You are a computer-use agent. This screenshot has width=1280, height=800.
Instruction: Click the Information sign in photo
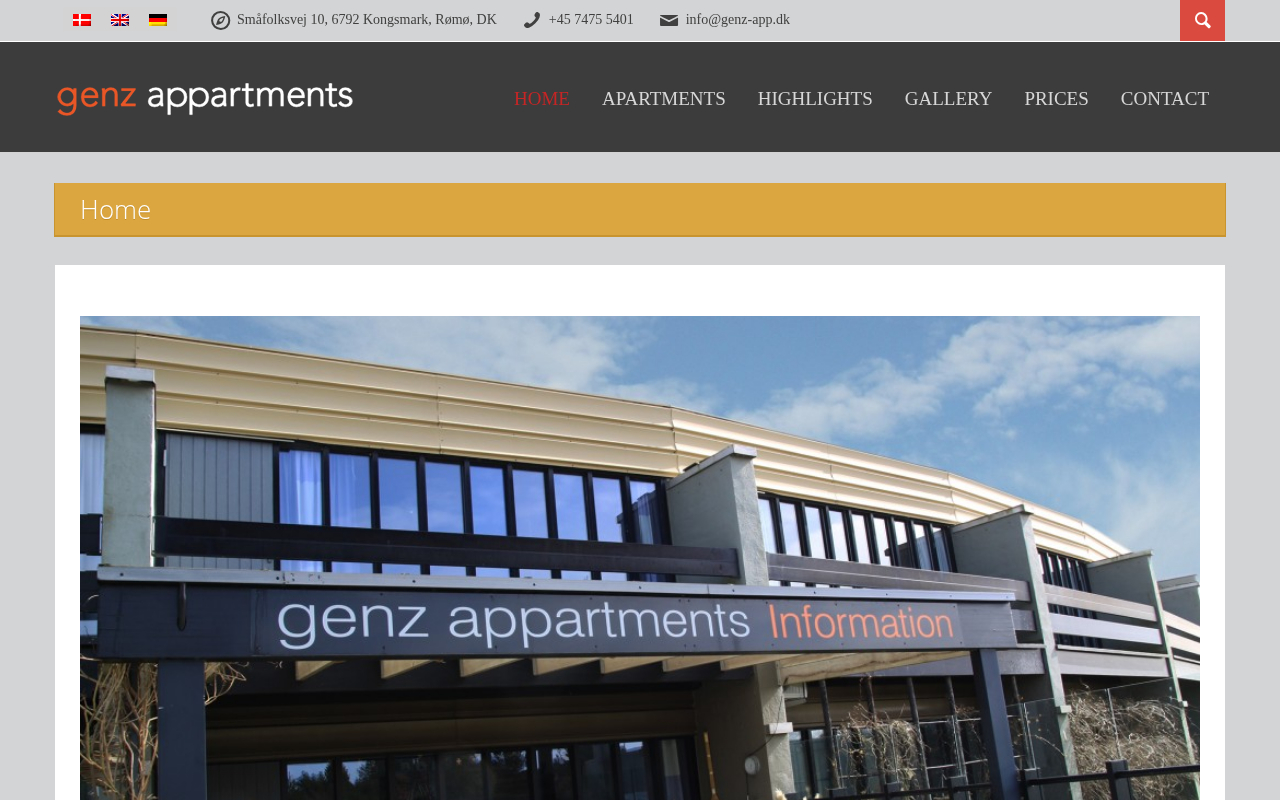pyautogui.click(x=861, y=623)
